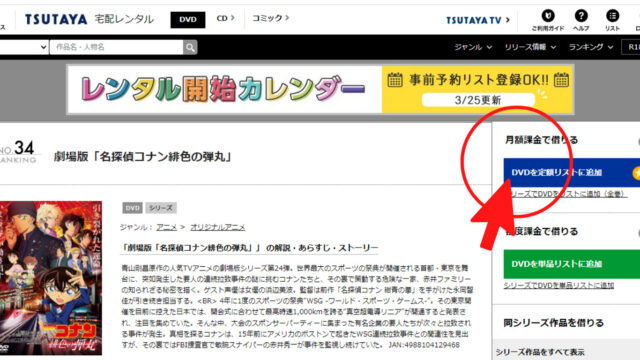The height and width of the screenshot is (360, 640).
Task: Open the TSUTAYA TV link
Action: (478, 20)
